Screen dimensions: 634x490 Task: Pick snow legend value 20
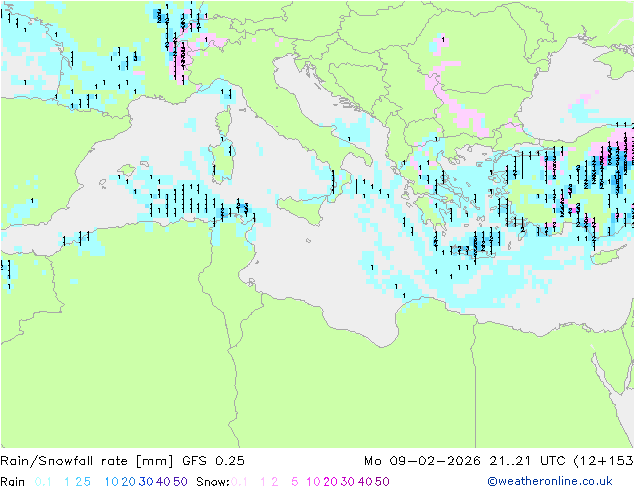click(x=331, y=482)
